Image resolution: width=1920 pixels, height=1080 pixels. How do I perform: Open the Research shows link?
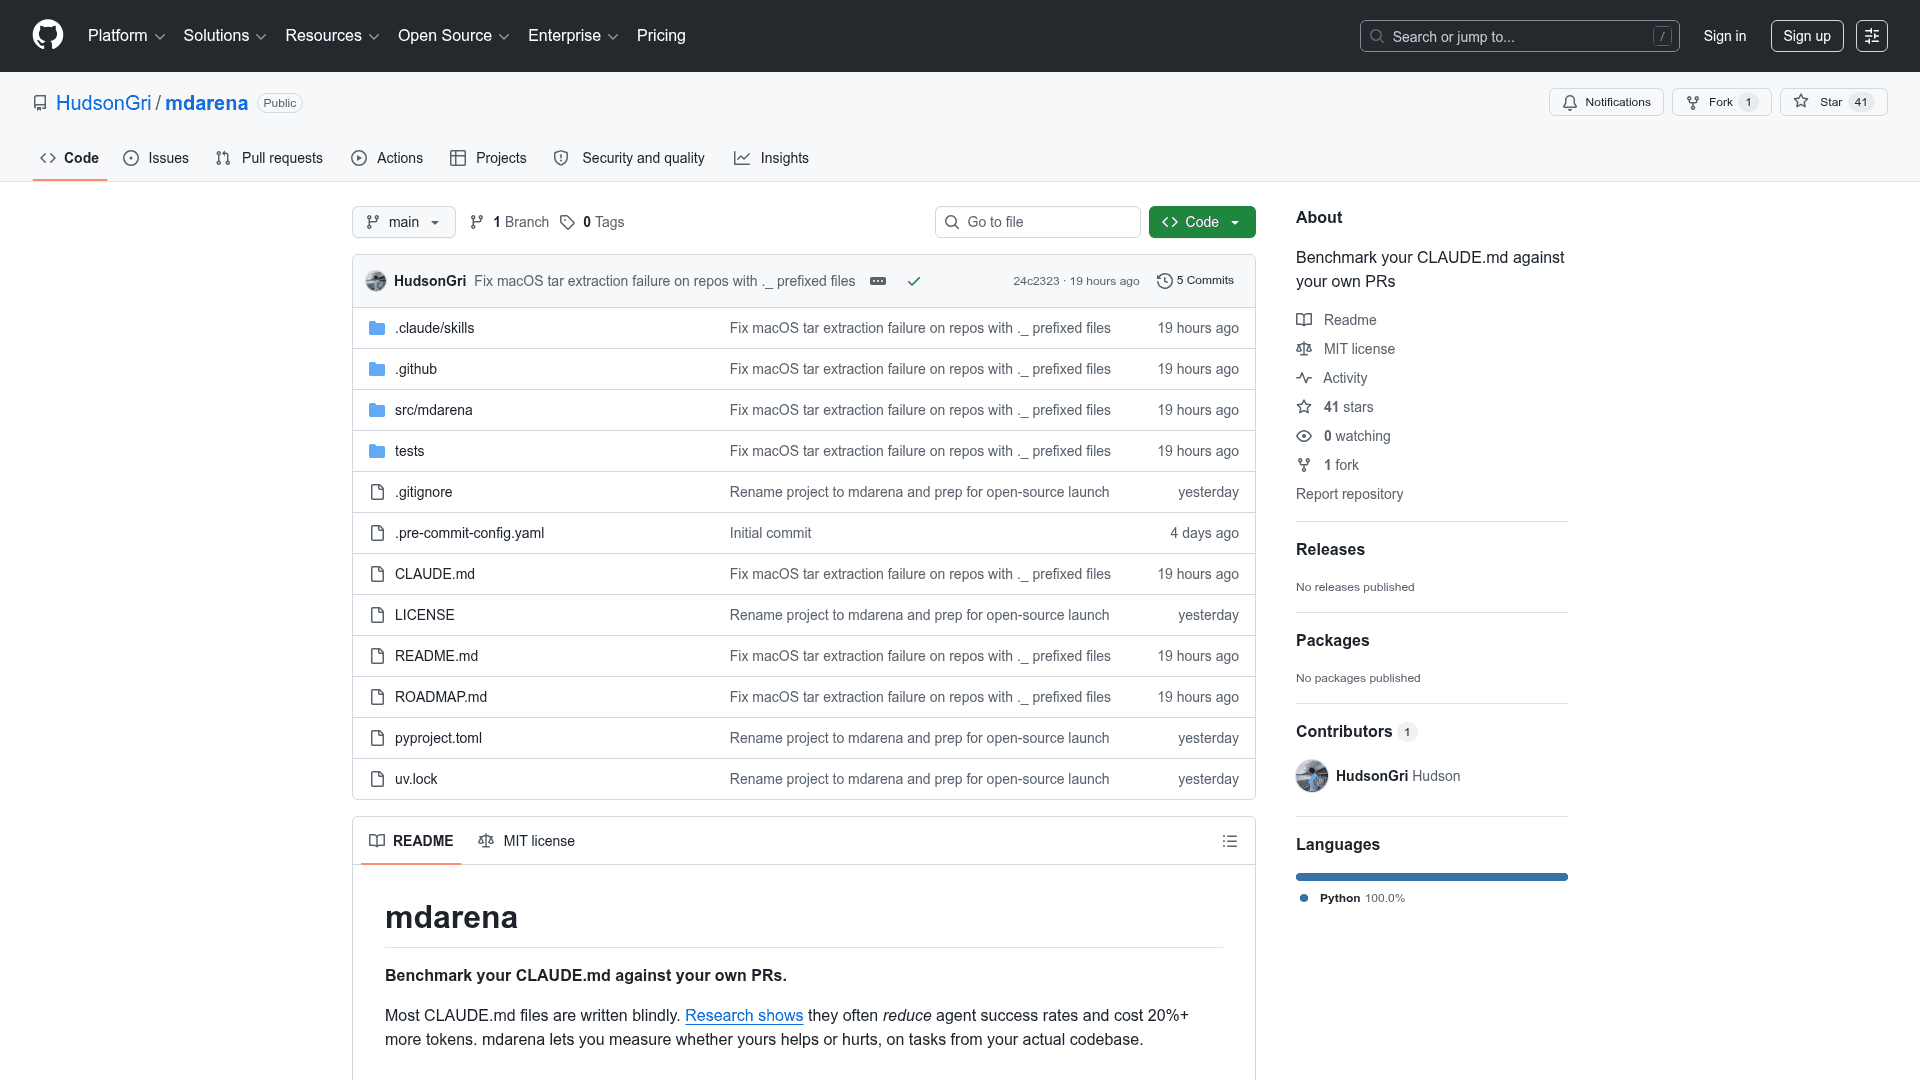click(x=743, y=1015)
